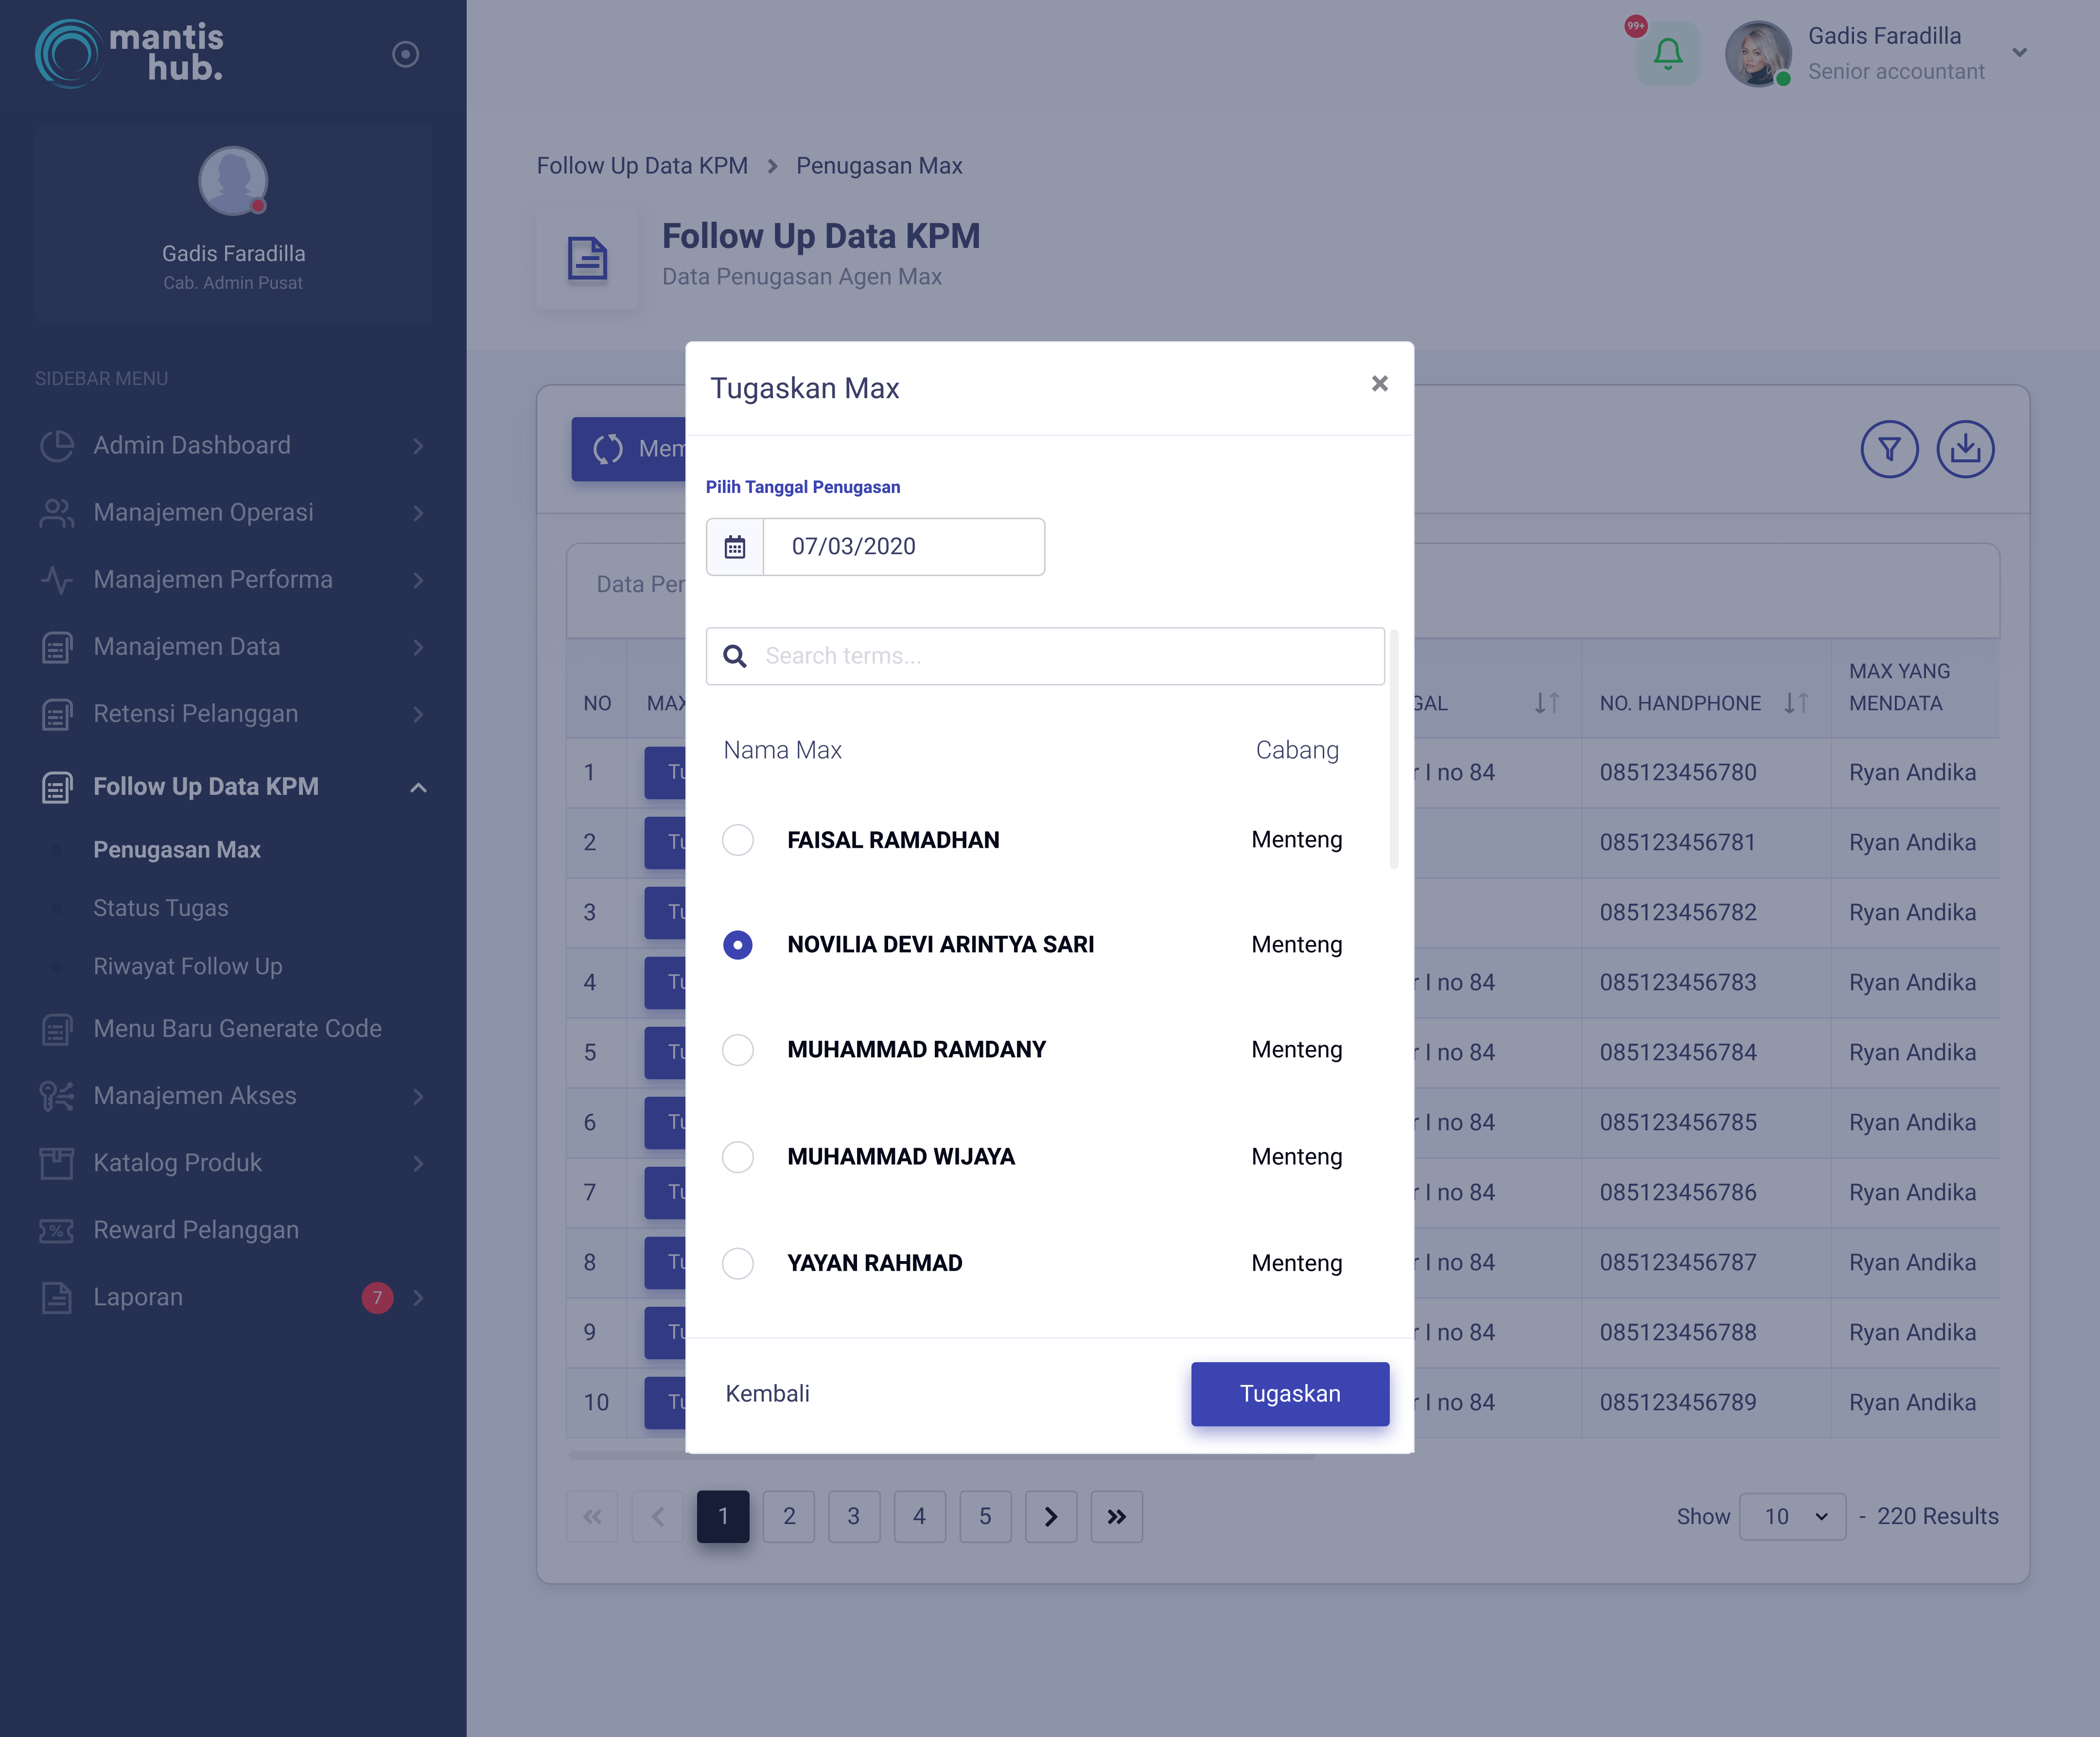Choose Yayan Rahmad radio option
Screen dimensions: 2100x1737
tap(738, 1263)
